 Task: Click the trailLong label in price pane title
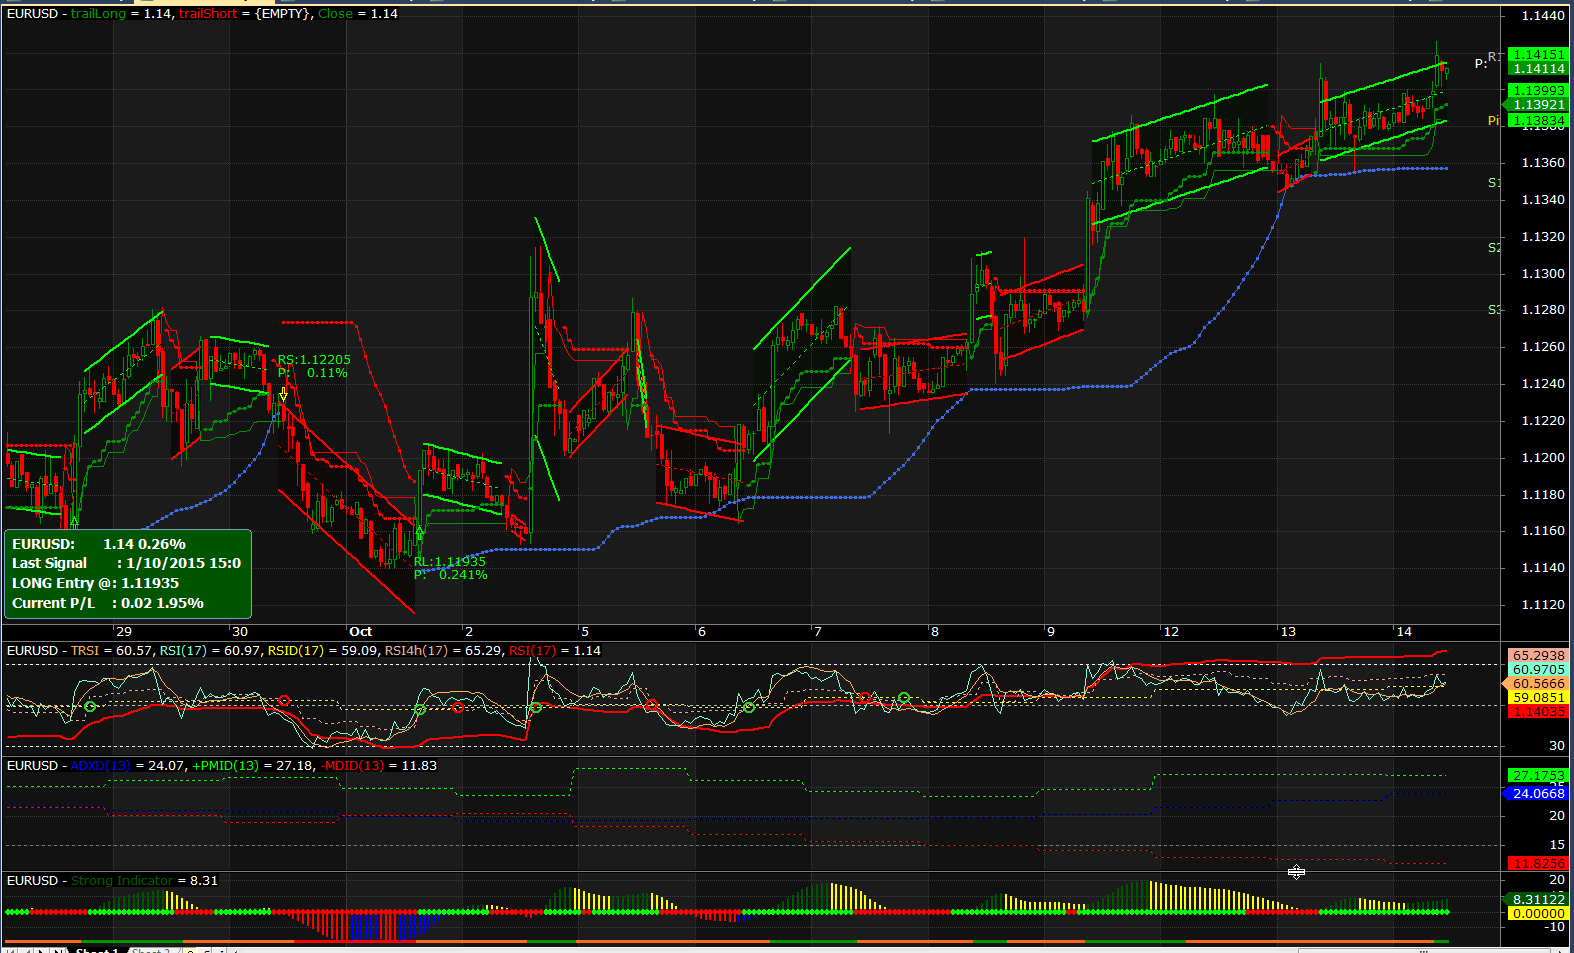click(99, 14)
